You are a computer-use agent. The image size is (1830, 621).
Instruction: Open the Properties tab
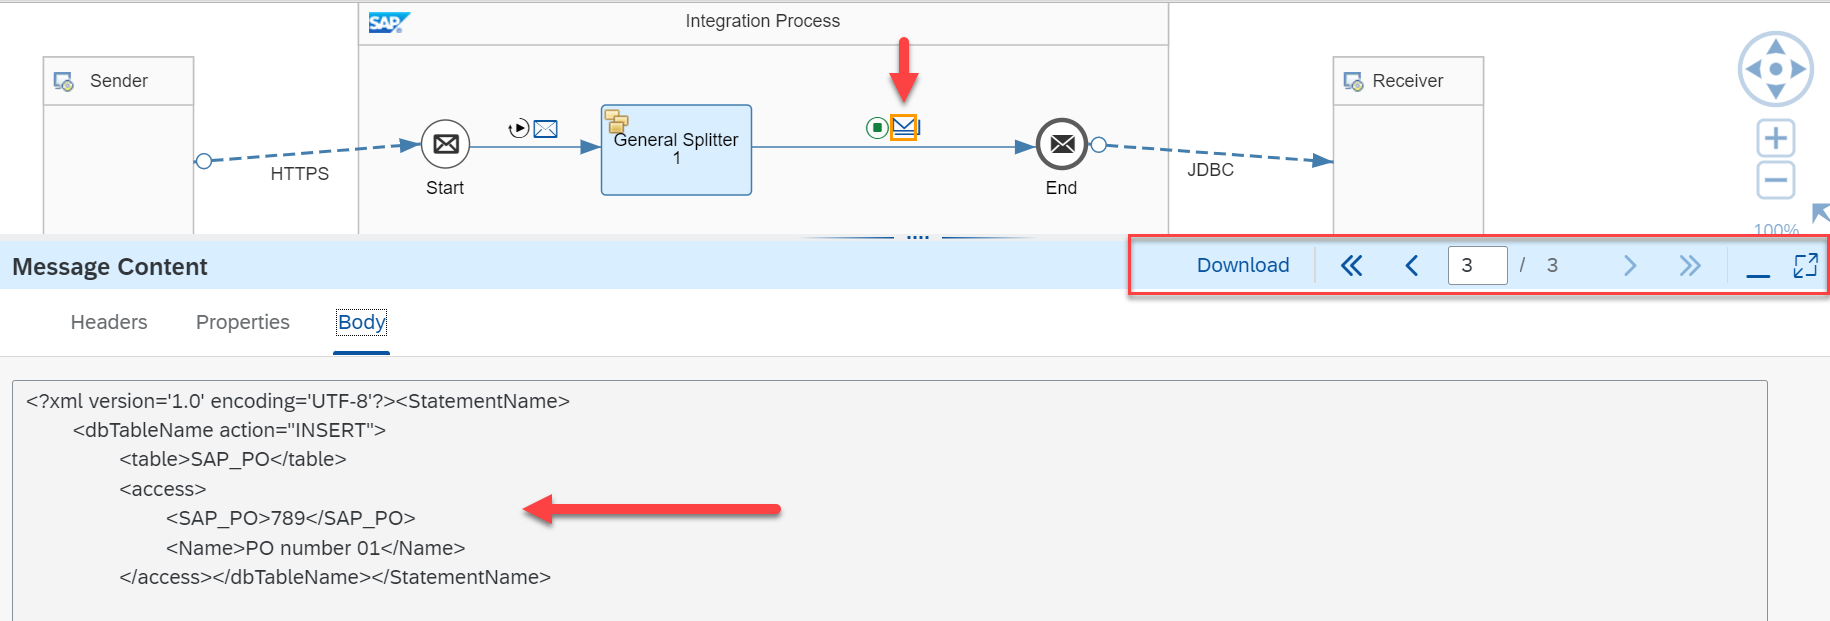pyautogui.click(x=242, y=322)
